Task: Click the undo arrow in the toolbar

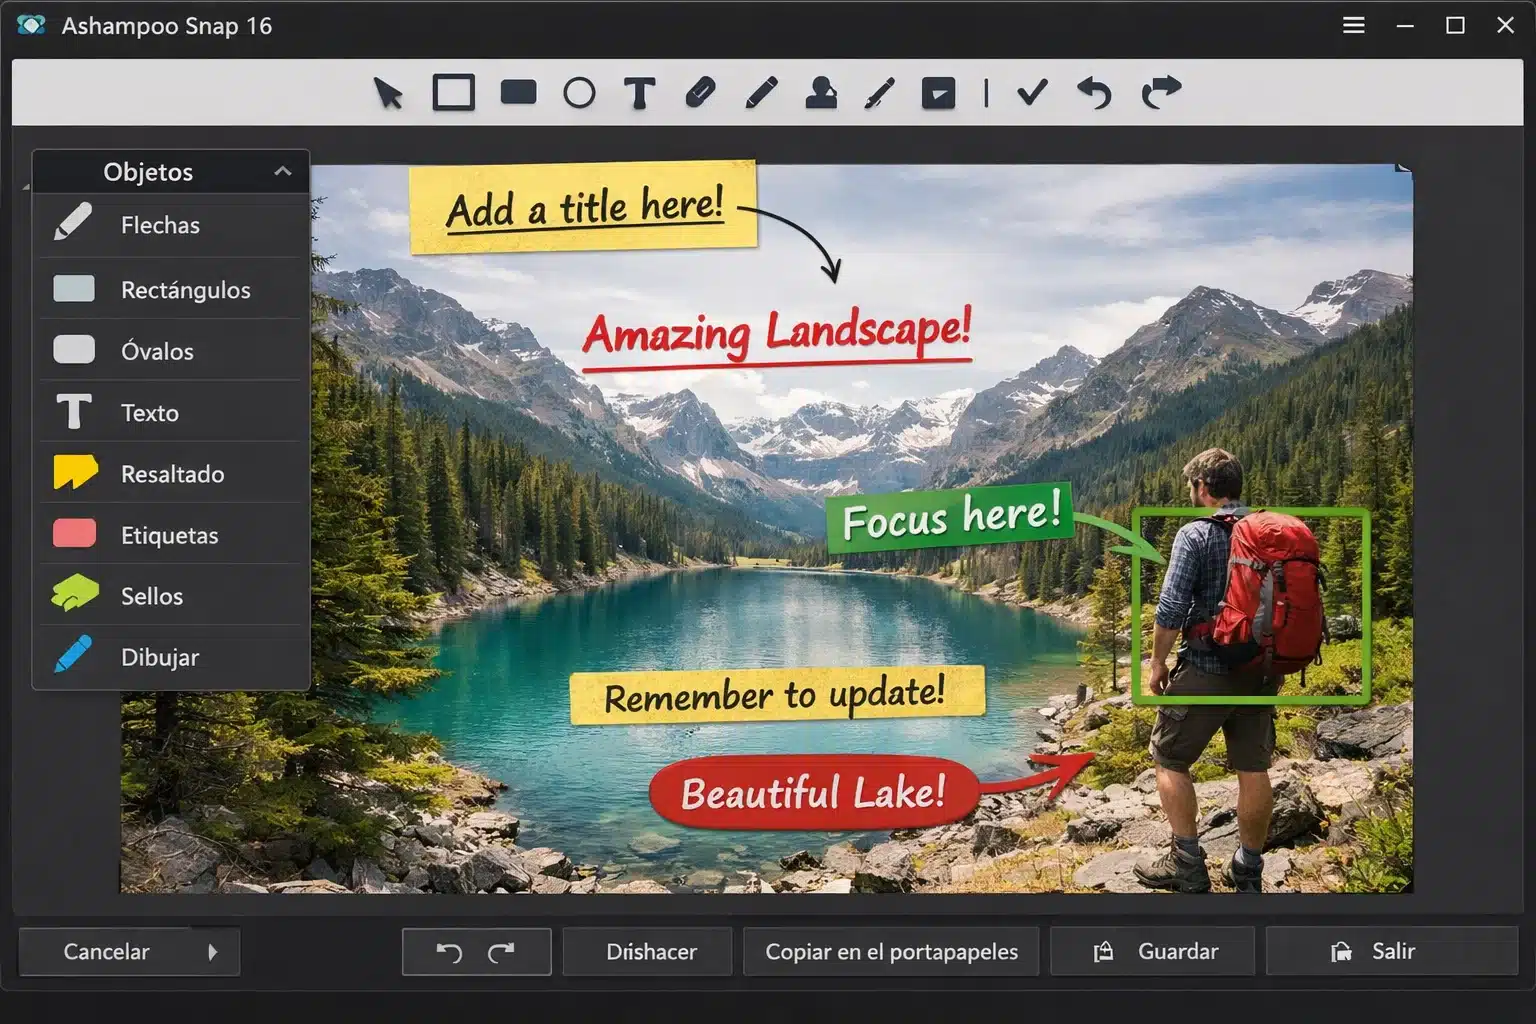Action: [x=1094, y=95]
